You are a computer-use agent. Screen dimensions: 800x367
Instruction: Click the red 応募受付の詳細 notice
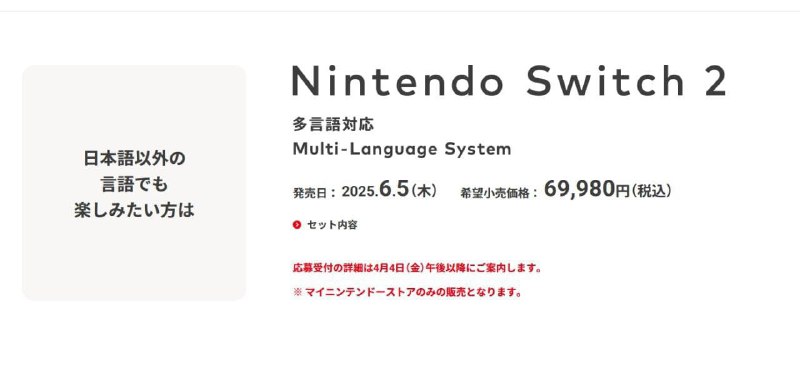417,268
